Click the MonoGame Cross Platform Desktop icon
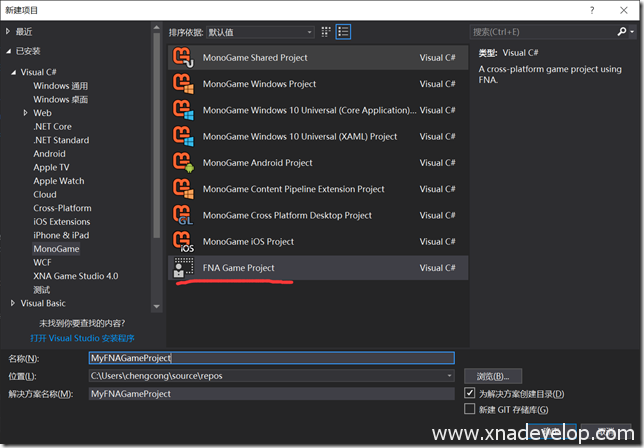The height and width of the screenshot is (448, 644). [183, 215]
